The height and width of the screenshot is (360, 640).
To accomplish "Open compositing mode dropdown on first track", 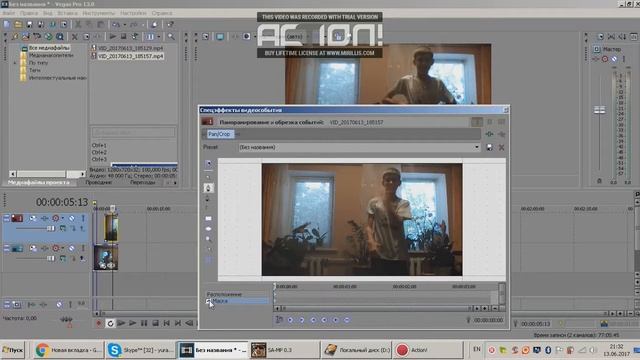I will [62, 229].
